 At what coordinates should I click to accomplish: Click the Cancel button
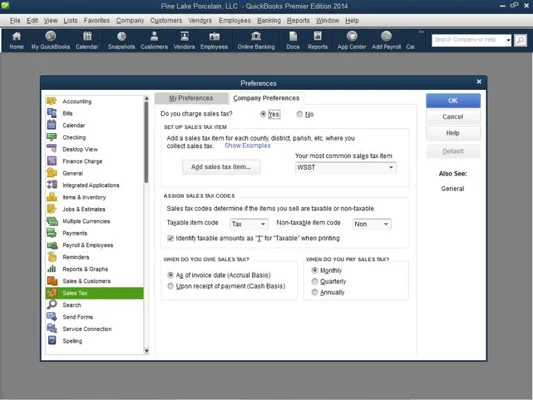(x=453, y=117)
